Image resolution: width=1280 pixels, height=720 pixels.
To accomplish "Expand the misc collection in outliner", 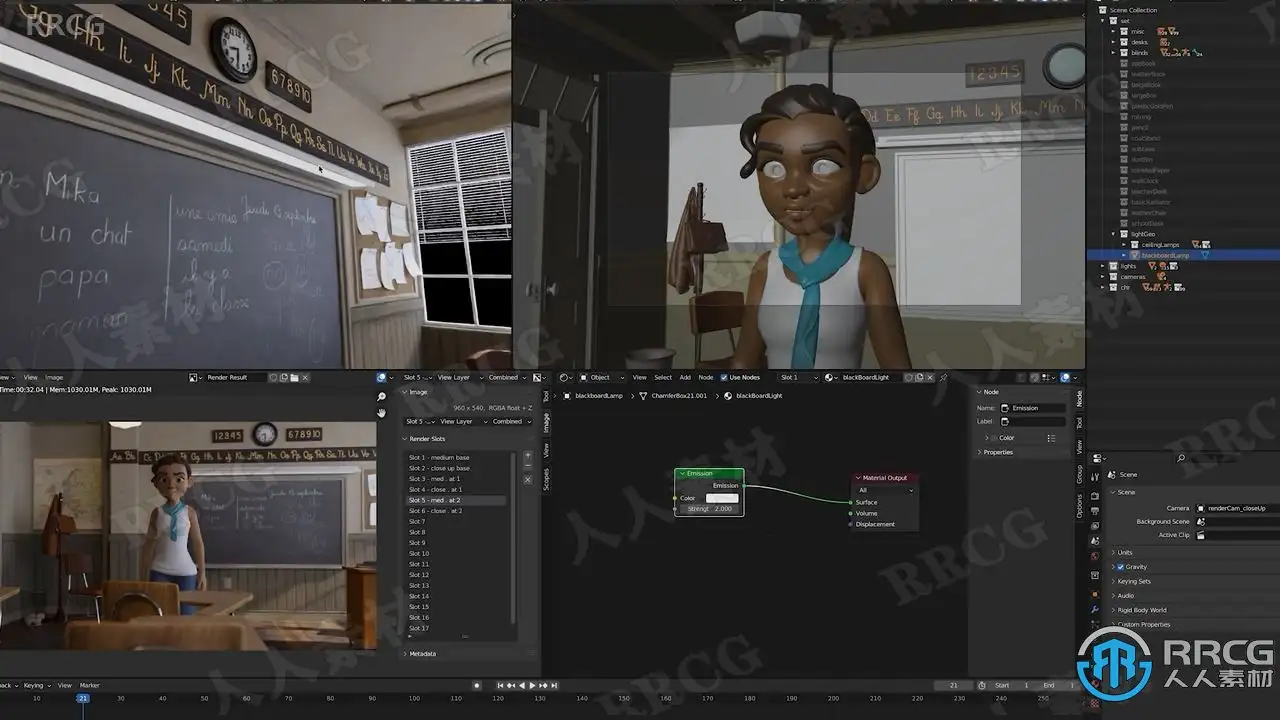I will pos(1113,31).
